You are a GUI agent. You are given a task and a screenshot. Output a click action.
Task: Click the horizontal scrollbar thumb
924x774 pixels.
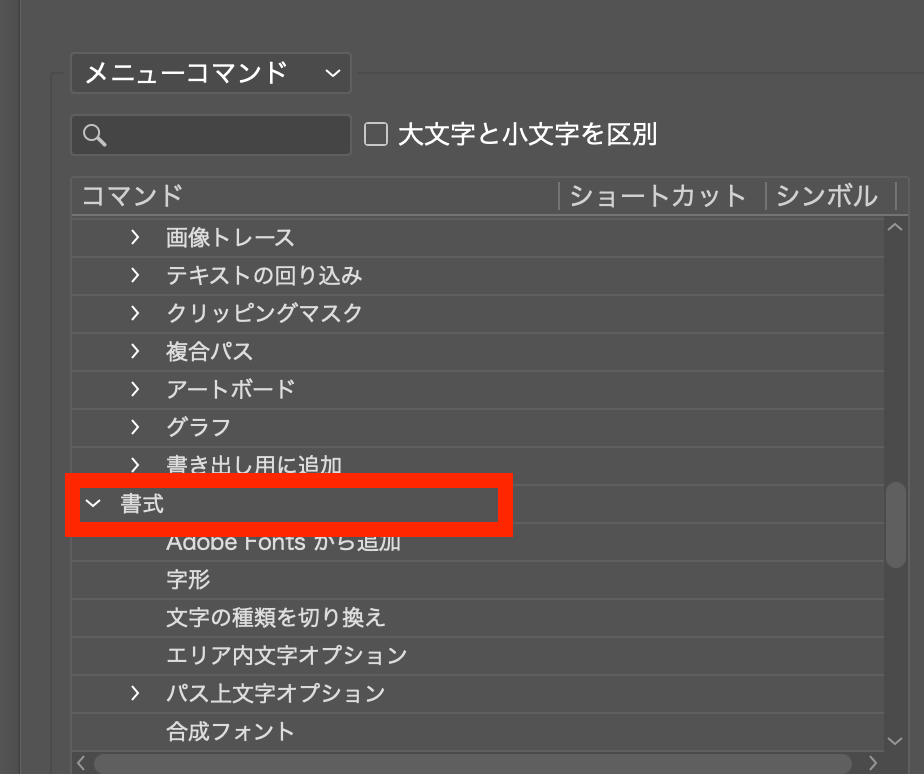coord(473,763)
